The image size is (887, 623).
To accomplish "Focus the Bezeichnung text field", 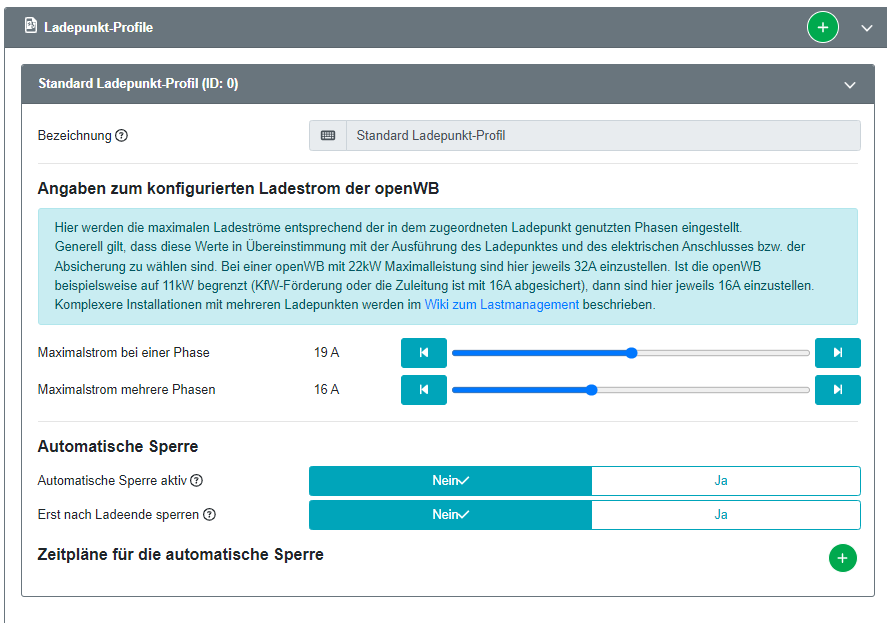I will (603, 135).
